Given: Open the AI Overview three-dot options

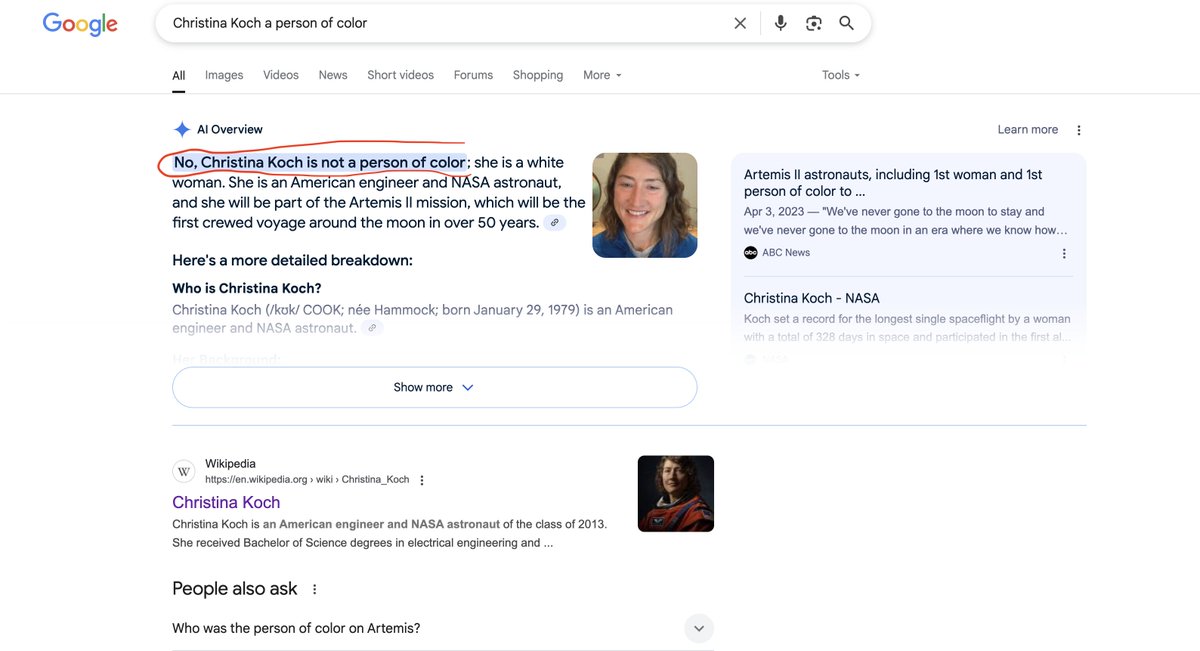Looking at the screenshot, I should (1078, 130).
